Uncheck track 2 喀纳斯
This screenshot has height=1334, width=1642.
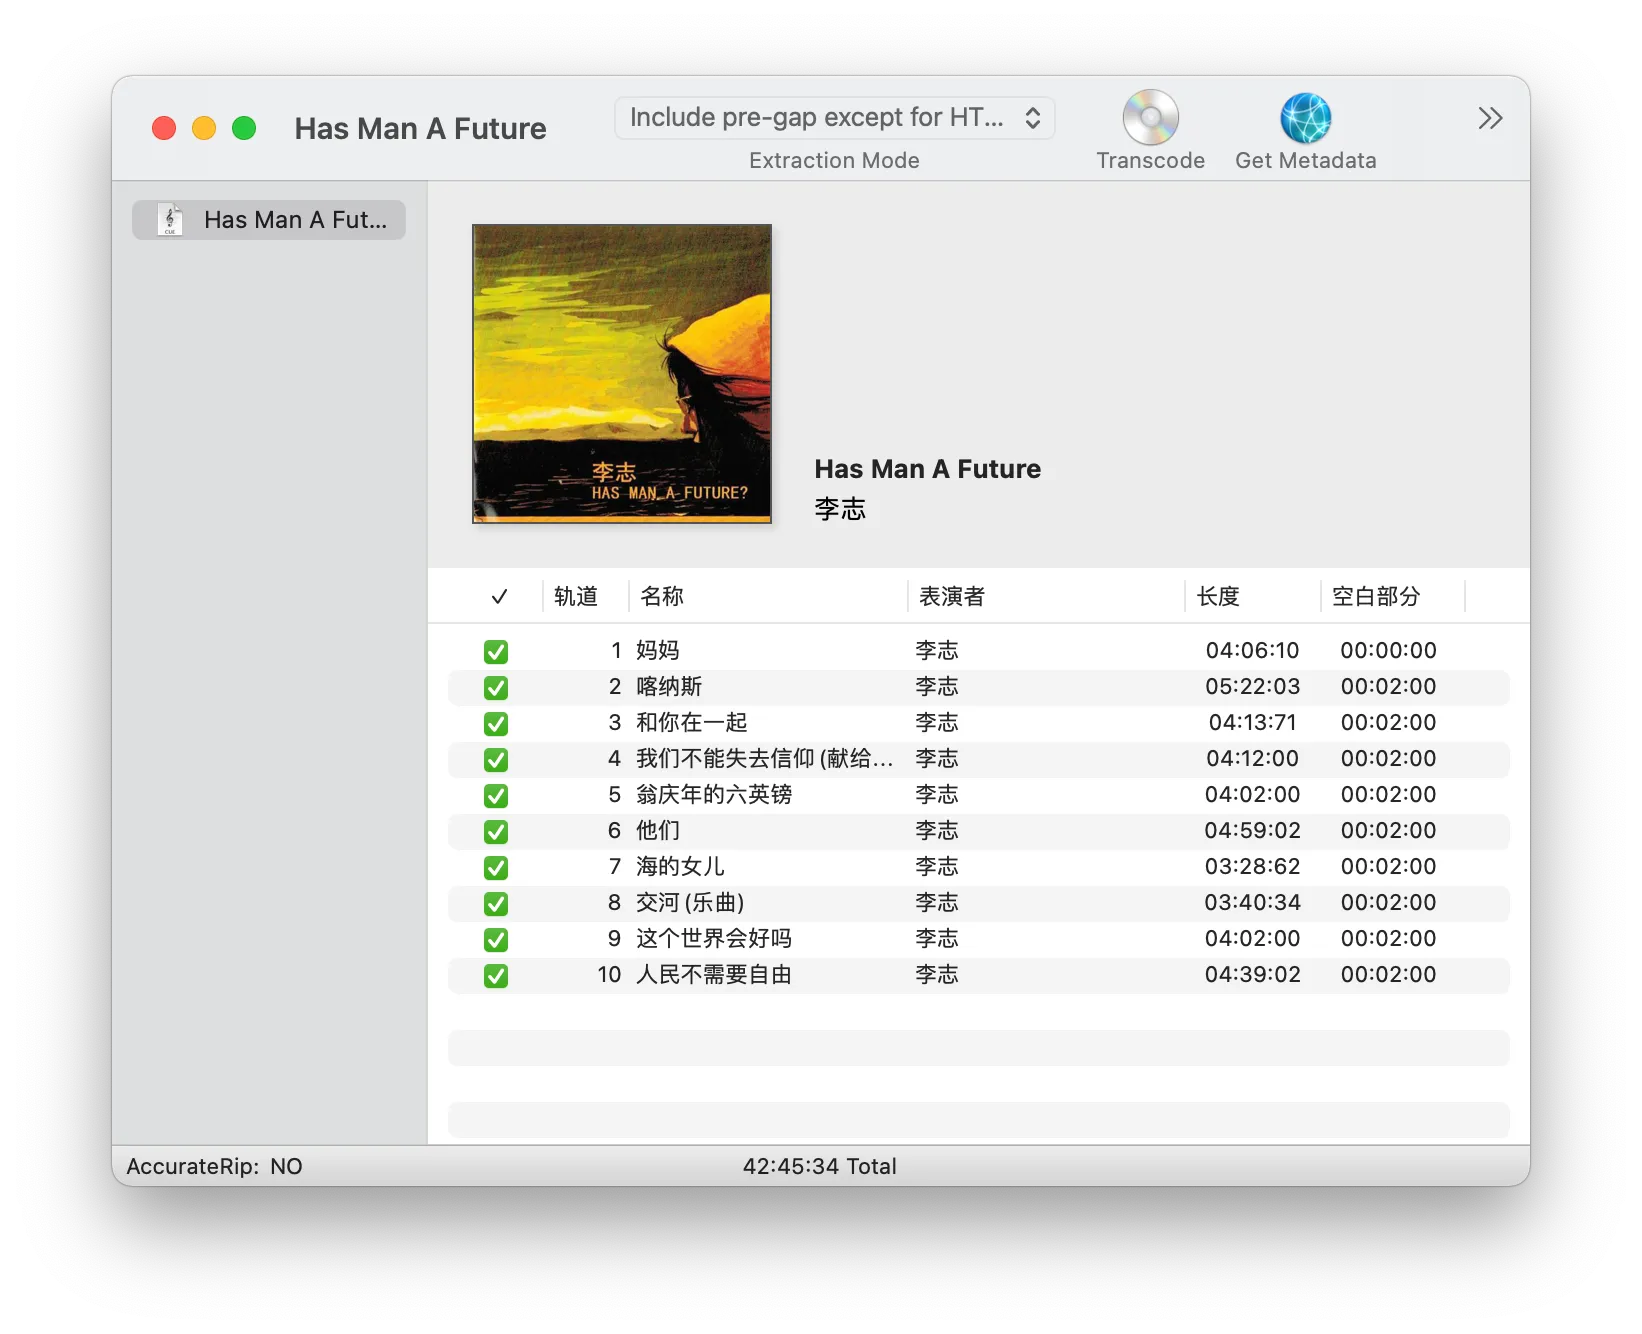496,688
